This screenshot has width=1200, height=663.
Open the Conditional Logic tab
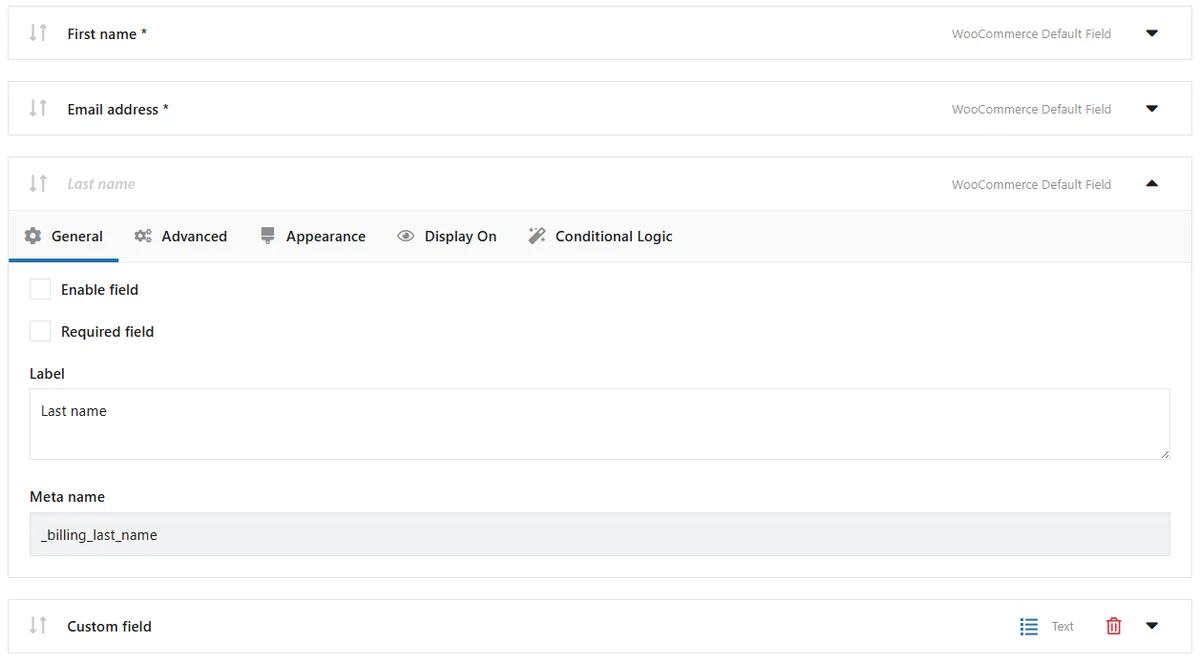pyautogui.click(x=600, y=237)
